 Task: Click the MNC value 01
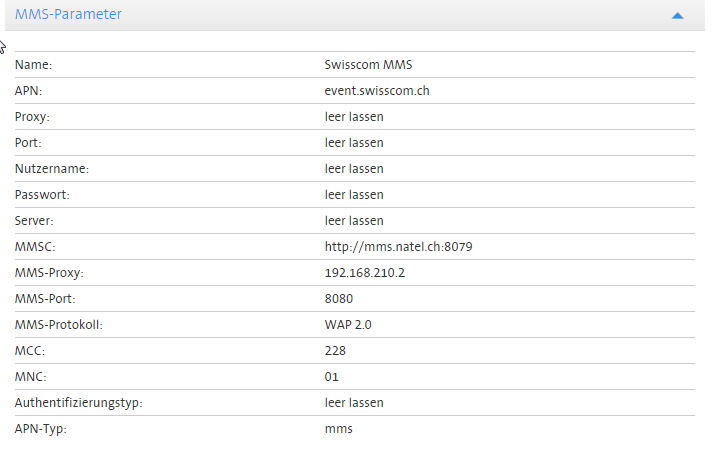(332, 377)
